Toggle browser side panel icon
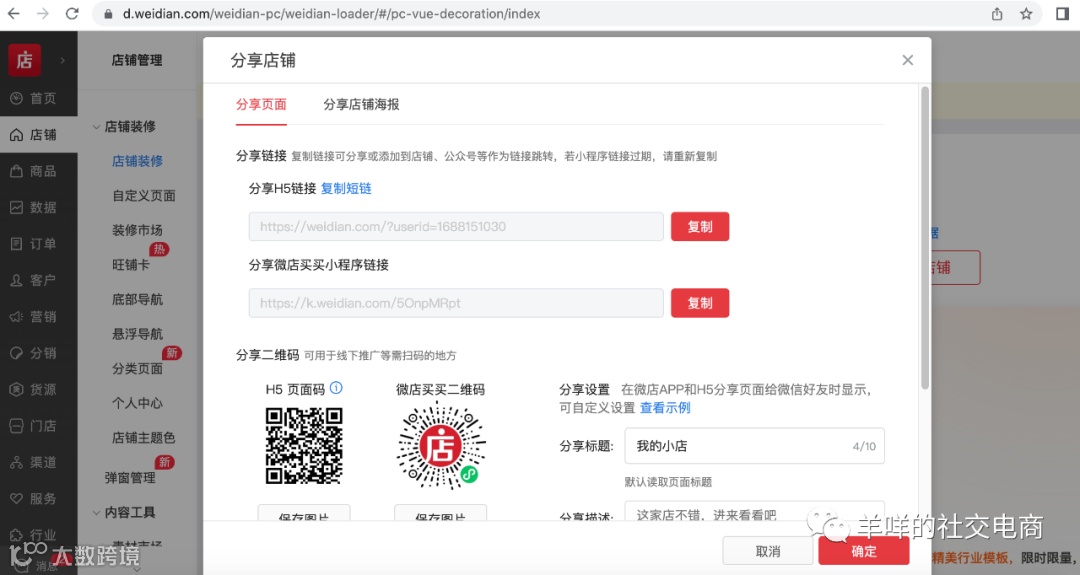The image size is (1080, 575). pyautogui.click(x=1062, y=14)
